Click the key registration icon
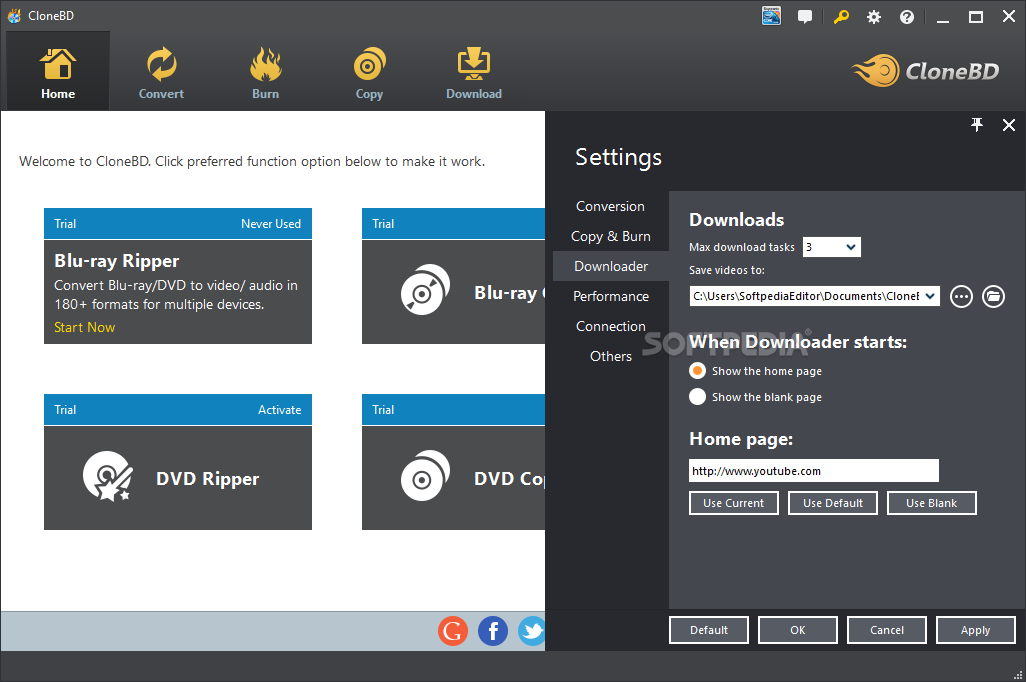 (x=841, y=17)
